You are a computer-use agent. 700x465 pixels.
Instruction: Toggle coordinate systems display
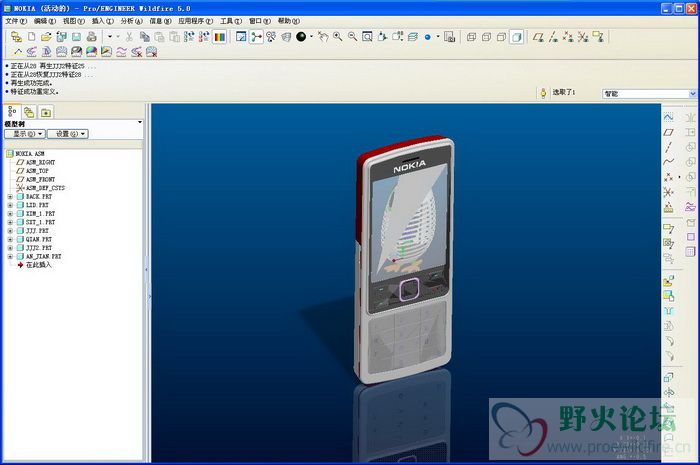(583, 37)
